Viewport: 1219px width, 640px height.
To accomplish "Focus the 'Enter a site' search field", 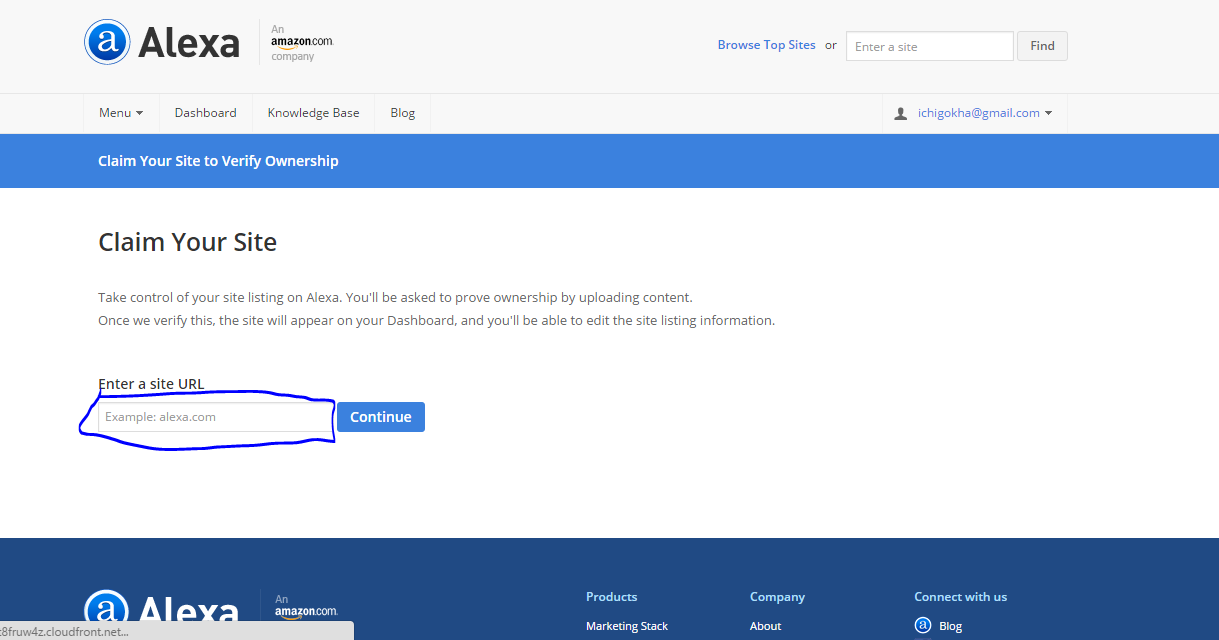I will point(930,46).
